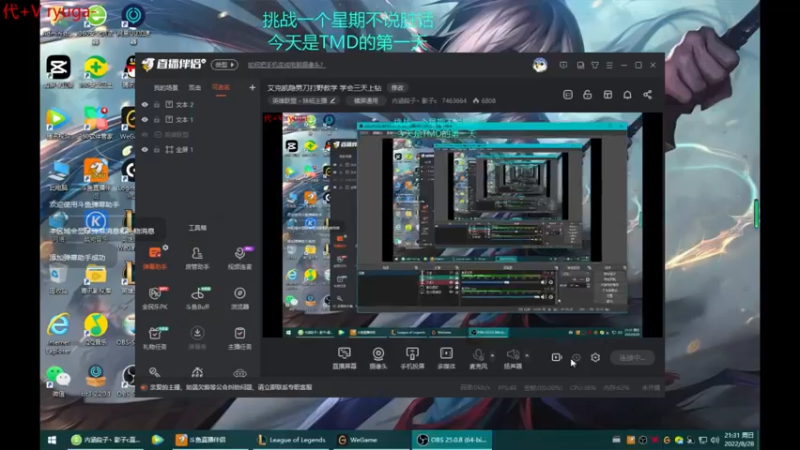Click the live preview canvas
This screenshot has height=450, width=800.
point(463,225)
